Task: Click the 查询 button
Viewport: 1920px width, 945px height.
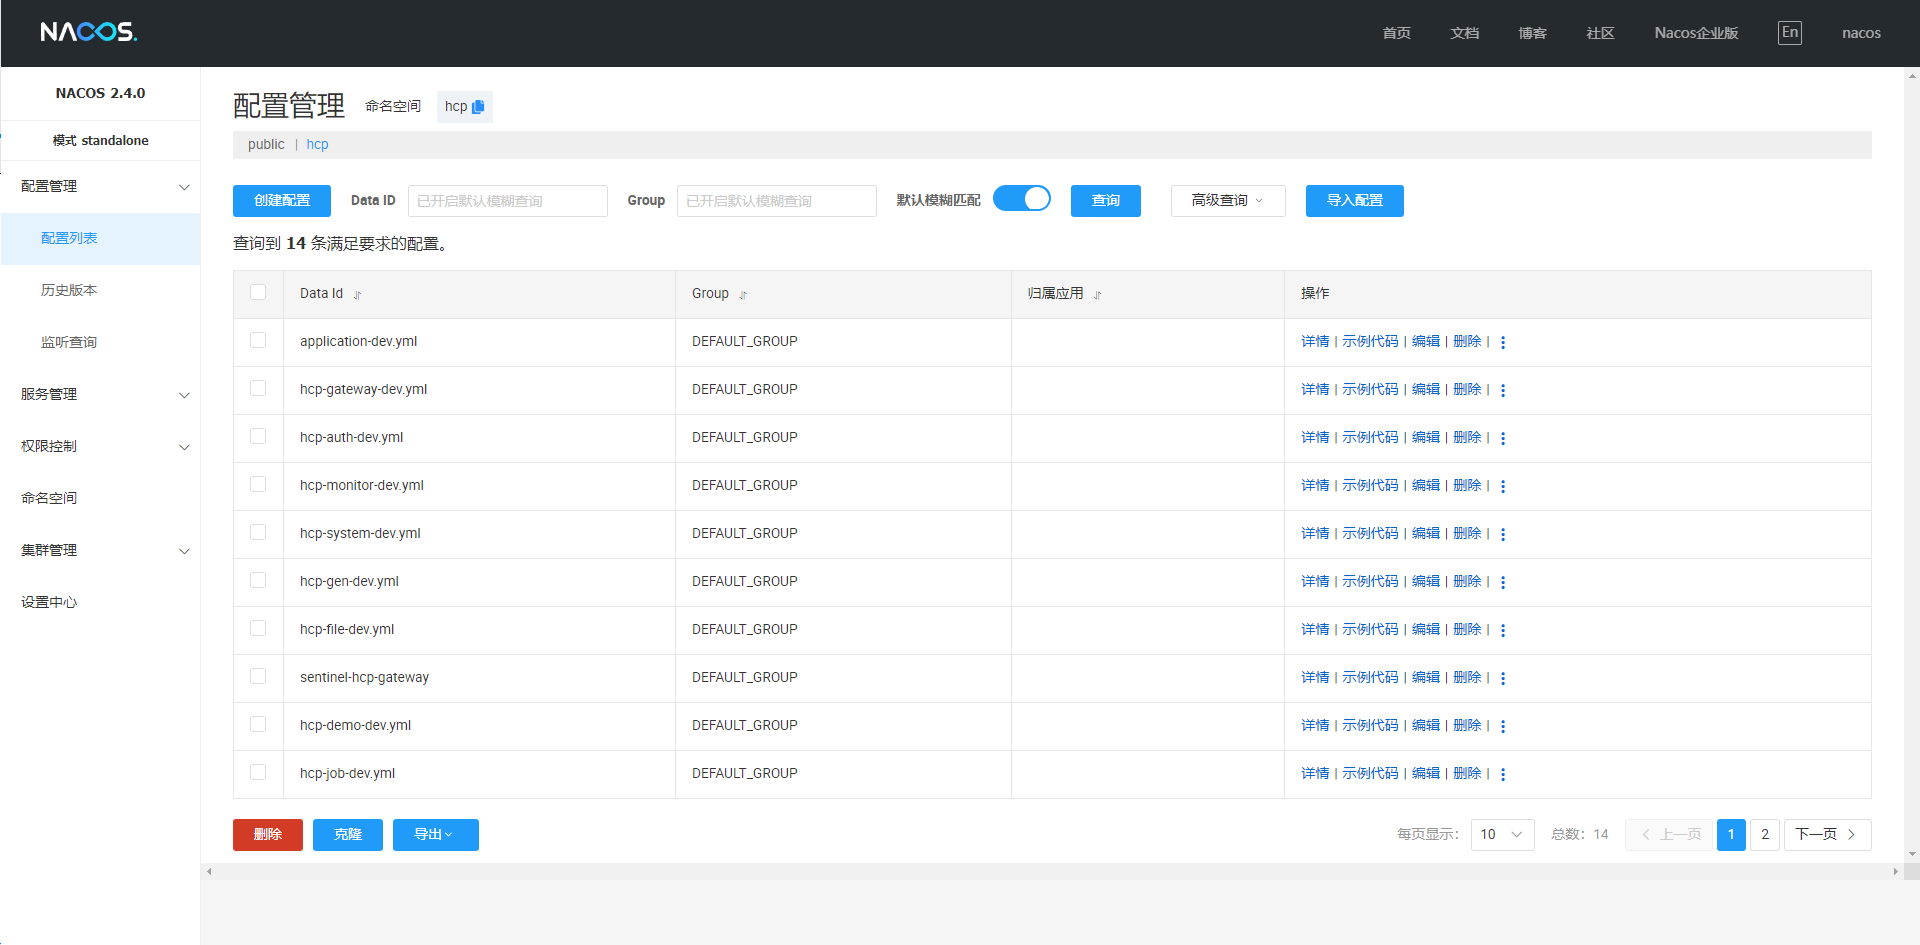Action: coord(1106,201)
